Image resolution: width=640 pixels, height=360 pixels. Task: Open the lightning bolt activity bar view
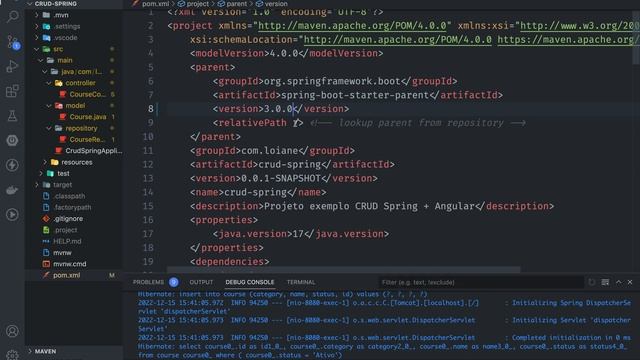pyautogui.click(x=12, y=165)
